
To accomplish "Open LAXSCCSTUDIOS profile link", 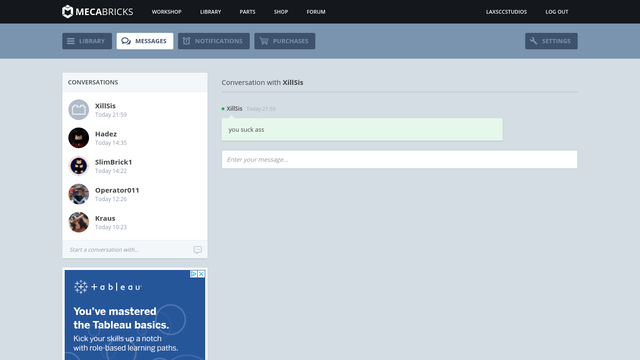I will coord(506,12).
